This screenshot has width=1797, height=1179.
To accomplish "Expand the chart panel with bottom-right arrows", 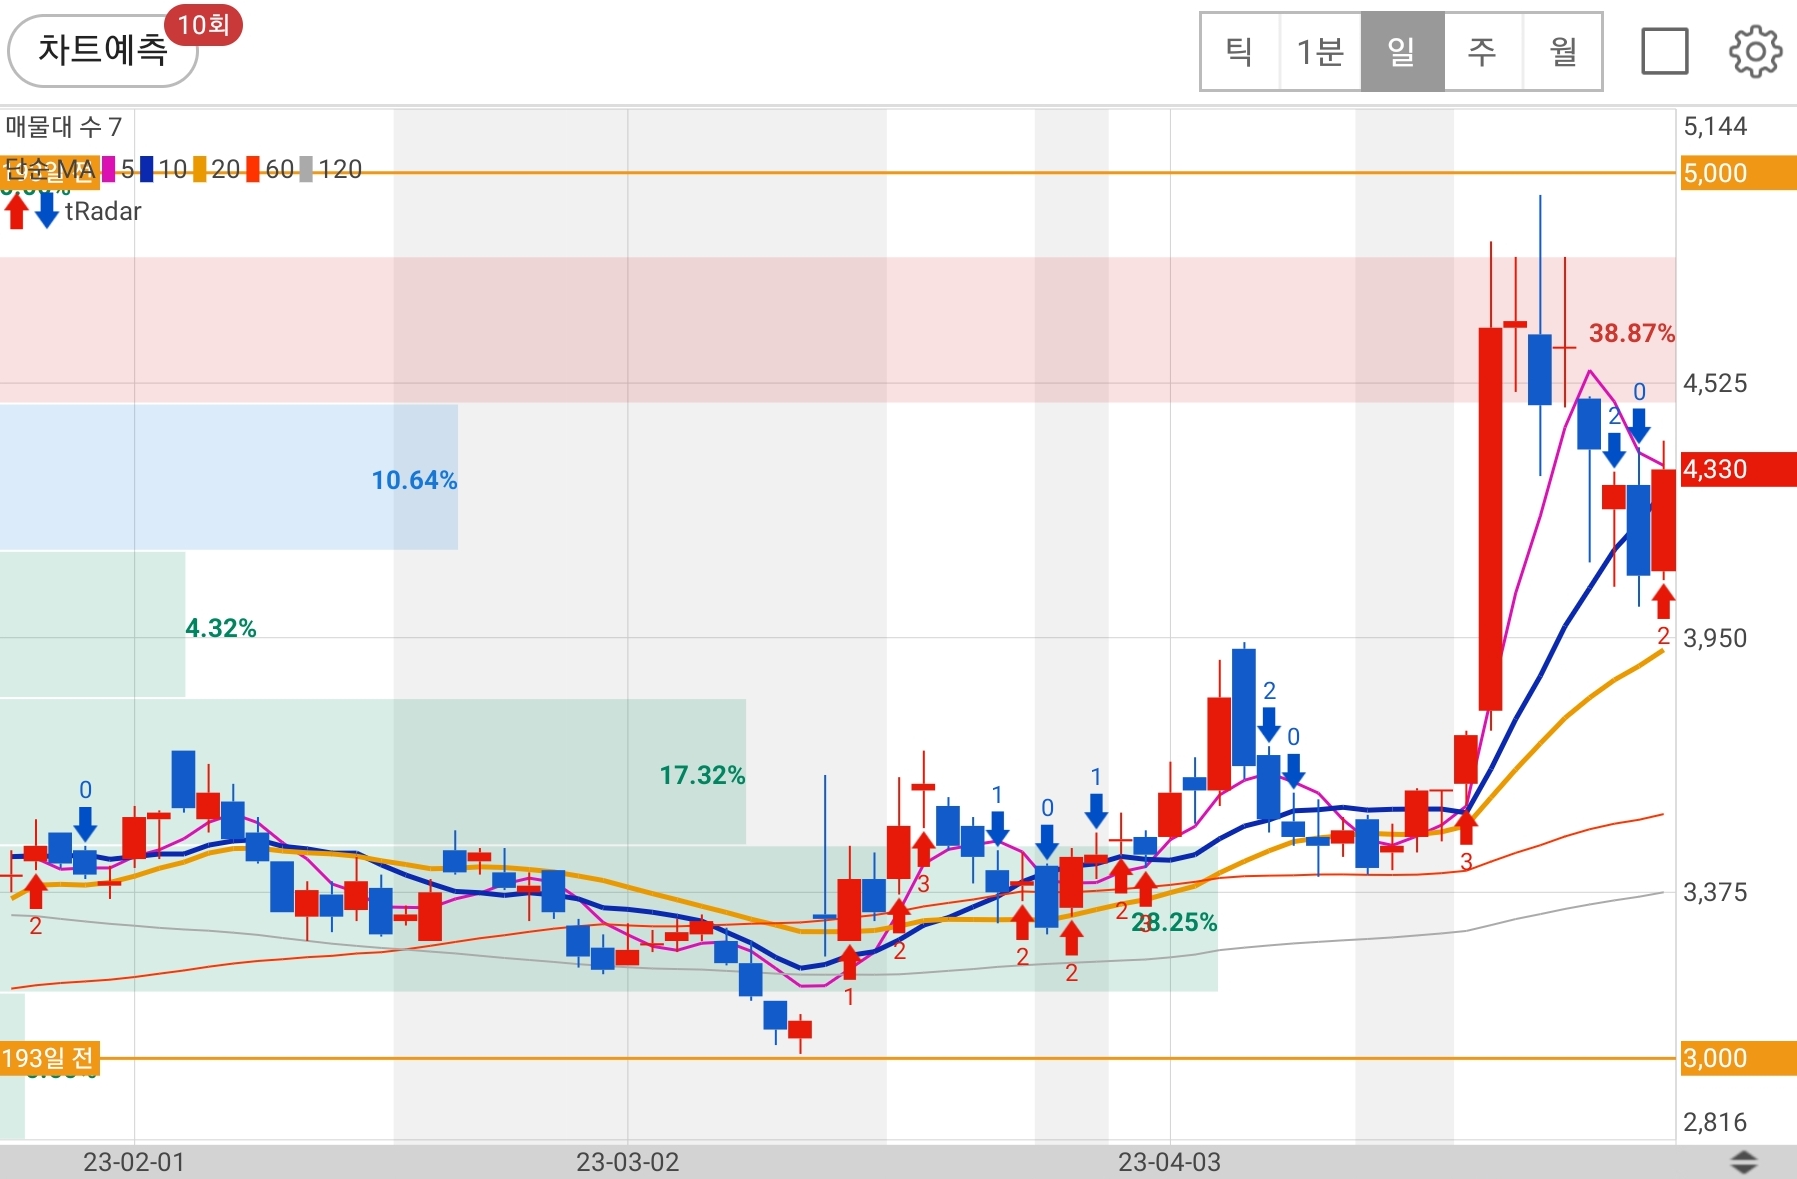I will (x=1743, y=1162).
